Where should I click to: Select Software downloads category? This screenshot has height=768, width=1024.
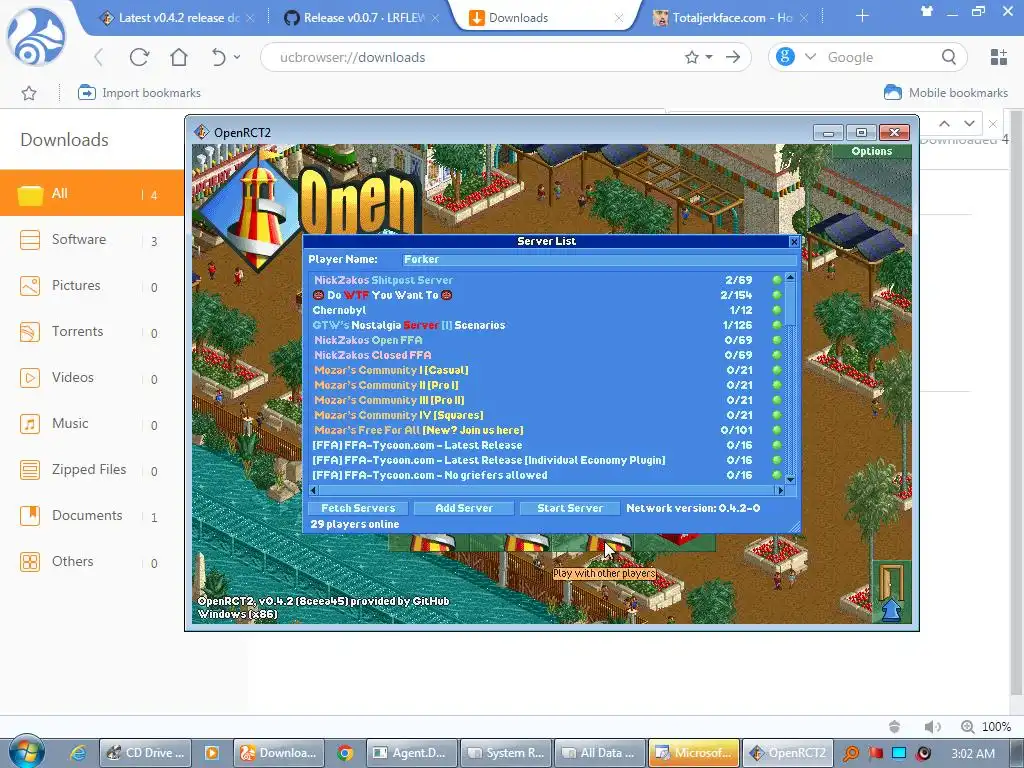(x=92, y=240)
